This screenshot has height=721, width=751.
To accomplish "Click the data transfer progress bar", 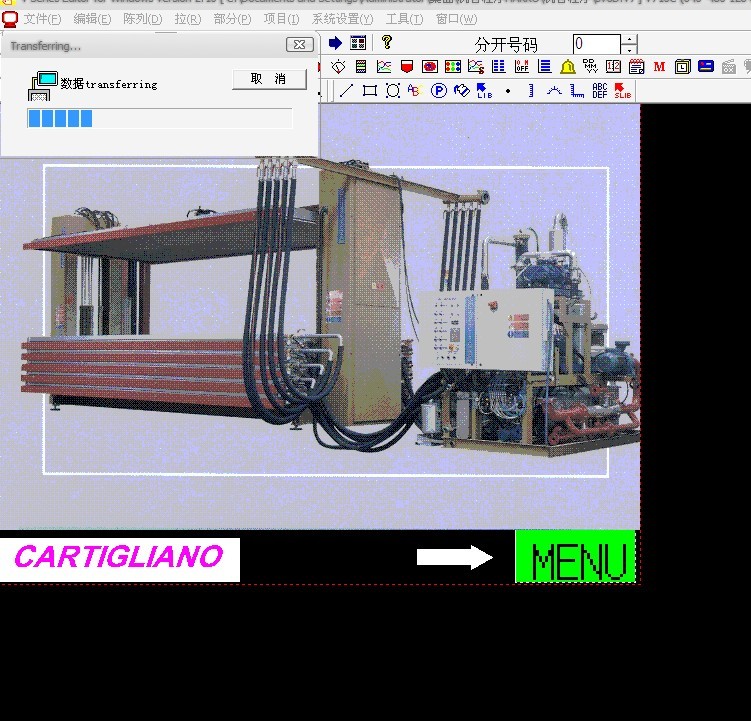I will 160,118.
